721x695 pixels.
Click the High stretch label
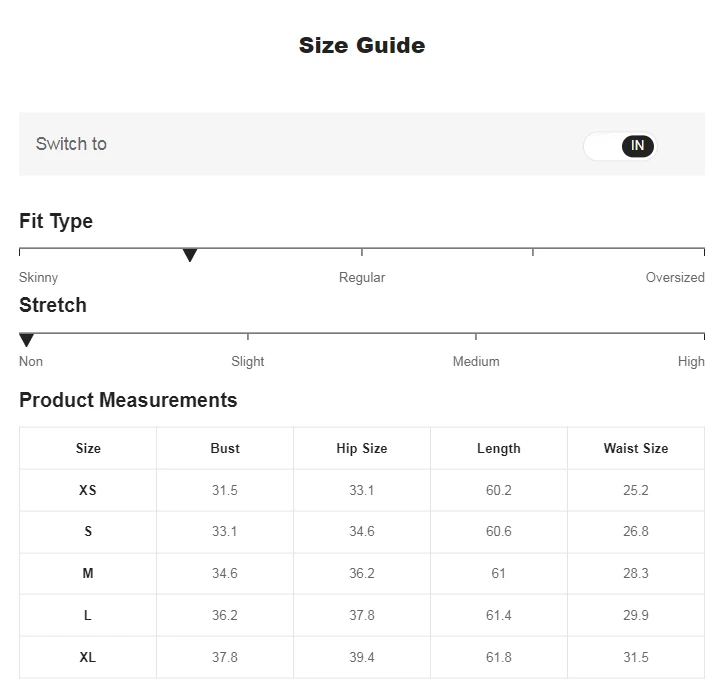pos(691,362)
